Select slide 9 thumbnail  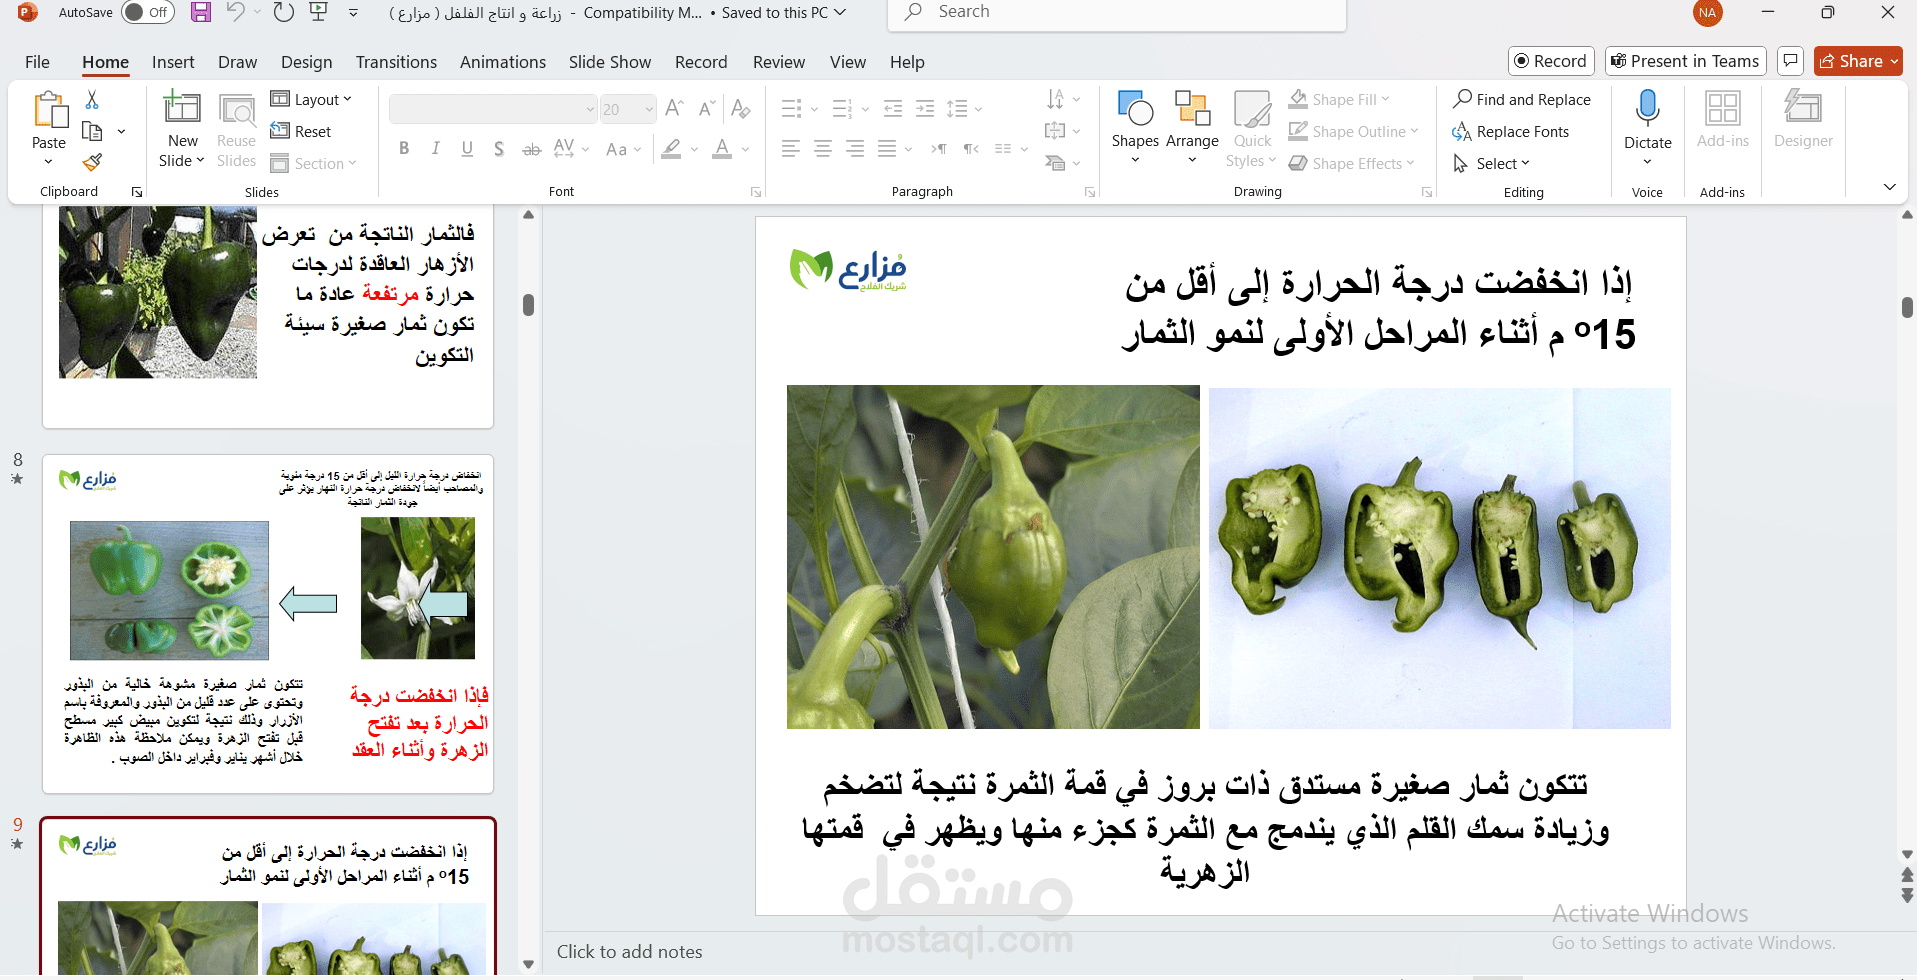268,897
